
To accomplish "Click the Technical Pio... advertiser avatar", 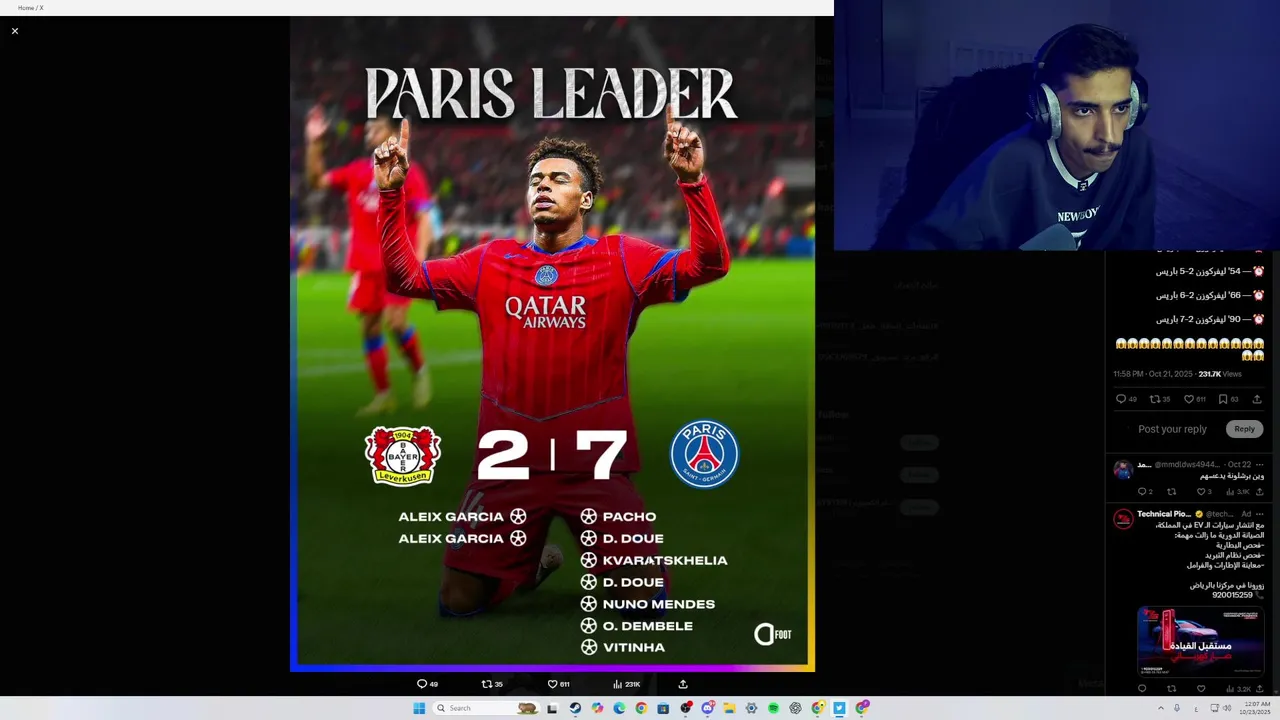I will (x=1123, y=518).
